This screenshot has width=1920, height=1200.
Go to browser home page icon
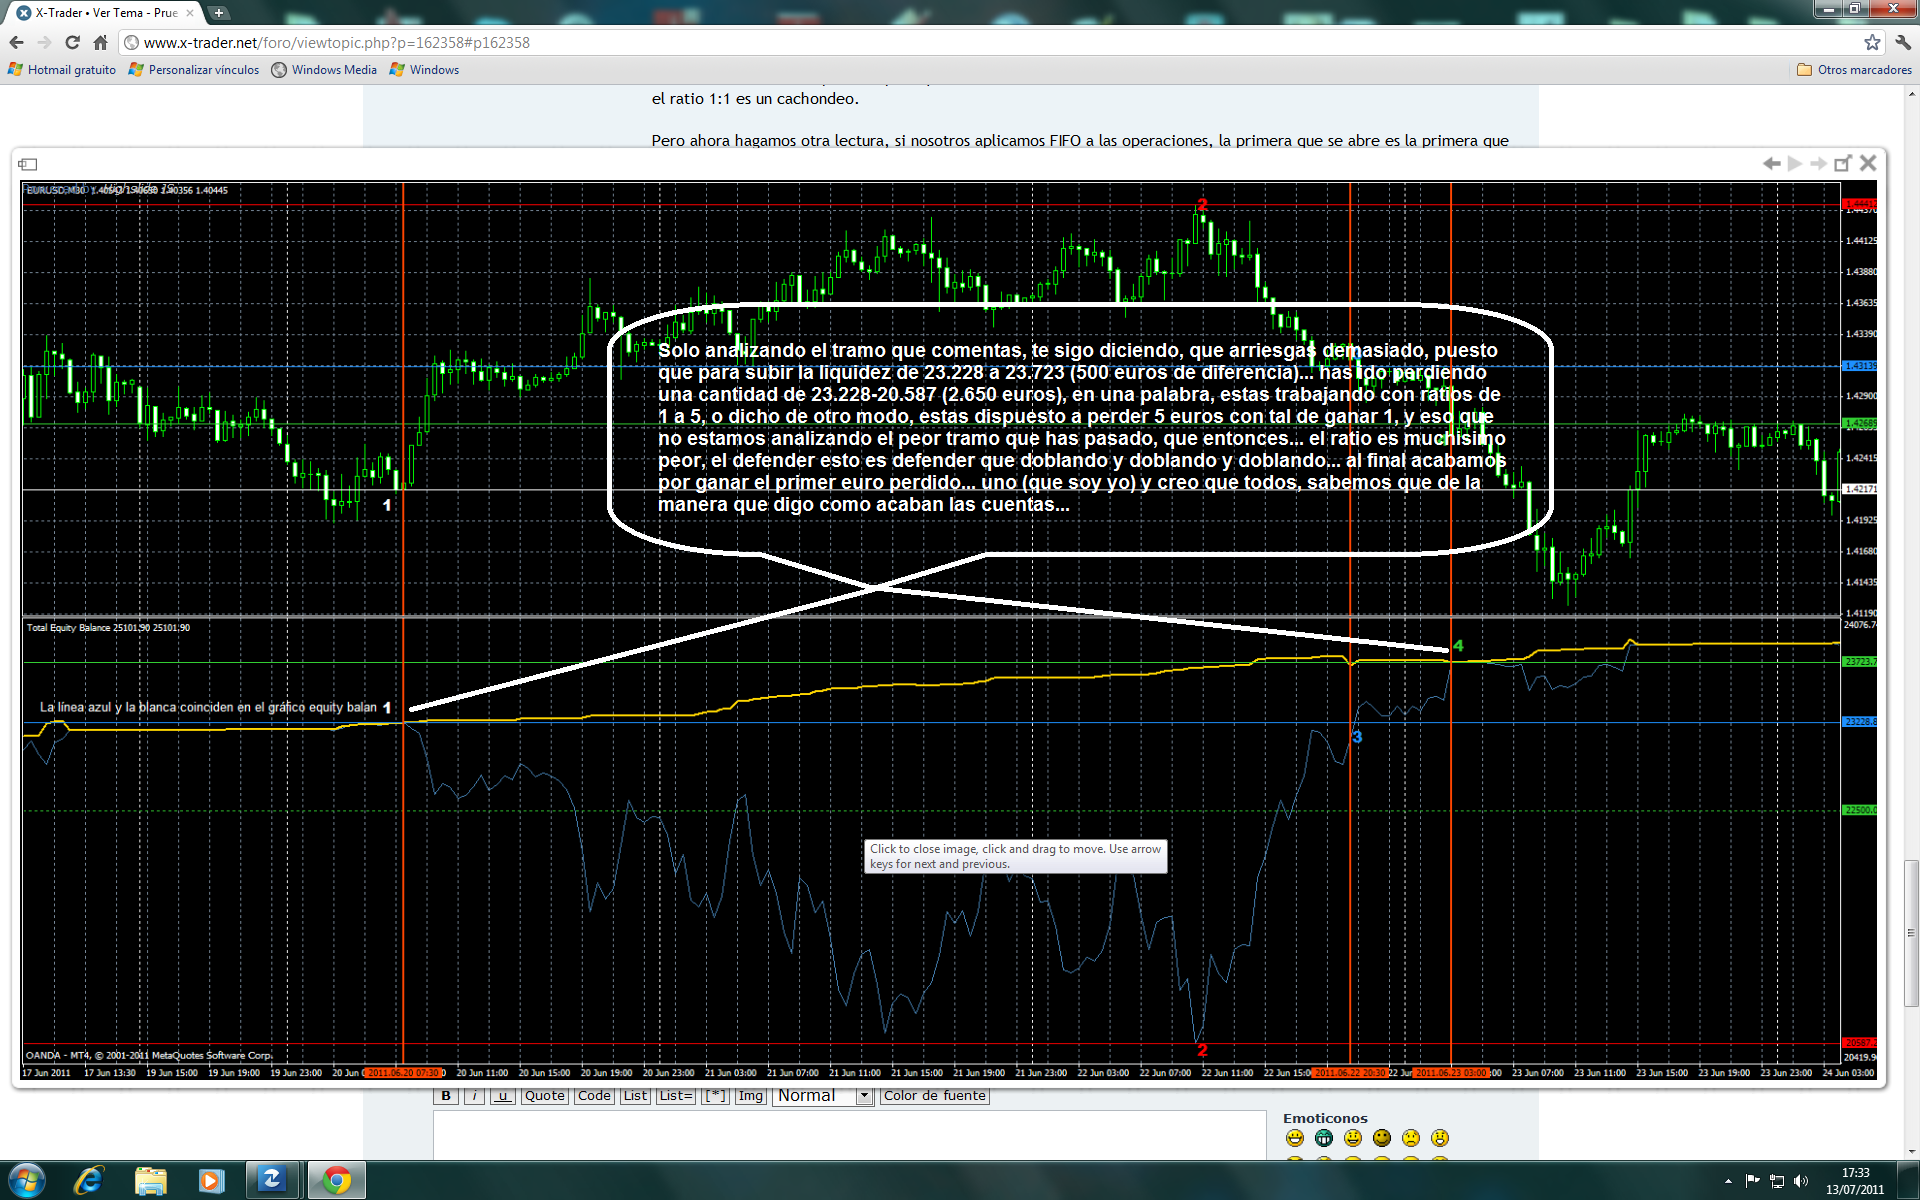100,42
